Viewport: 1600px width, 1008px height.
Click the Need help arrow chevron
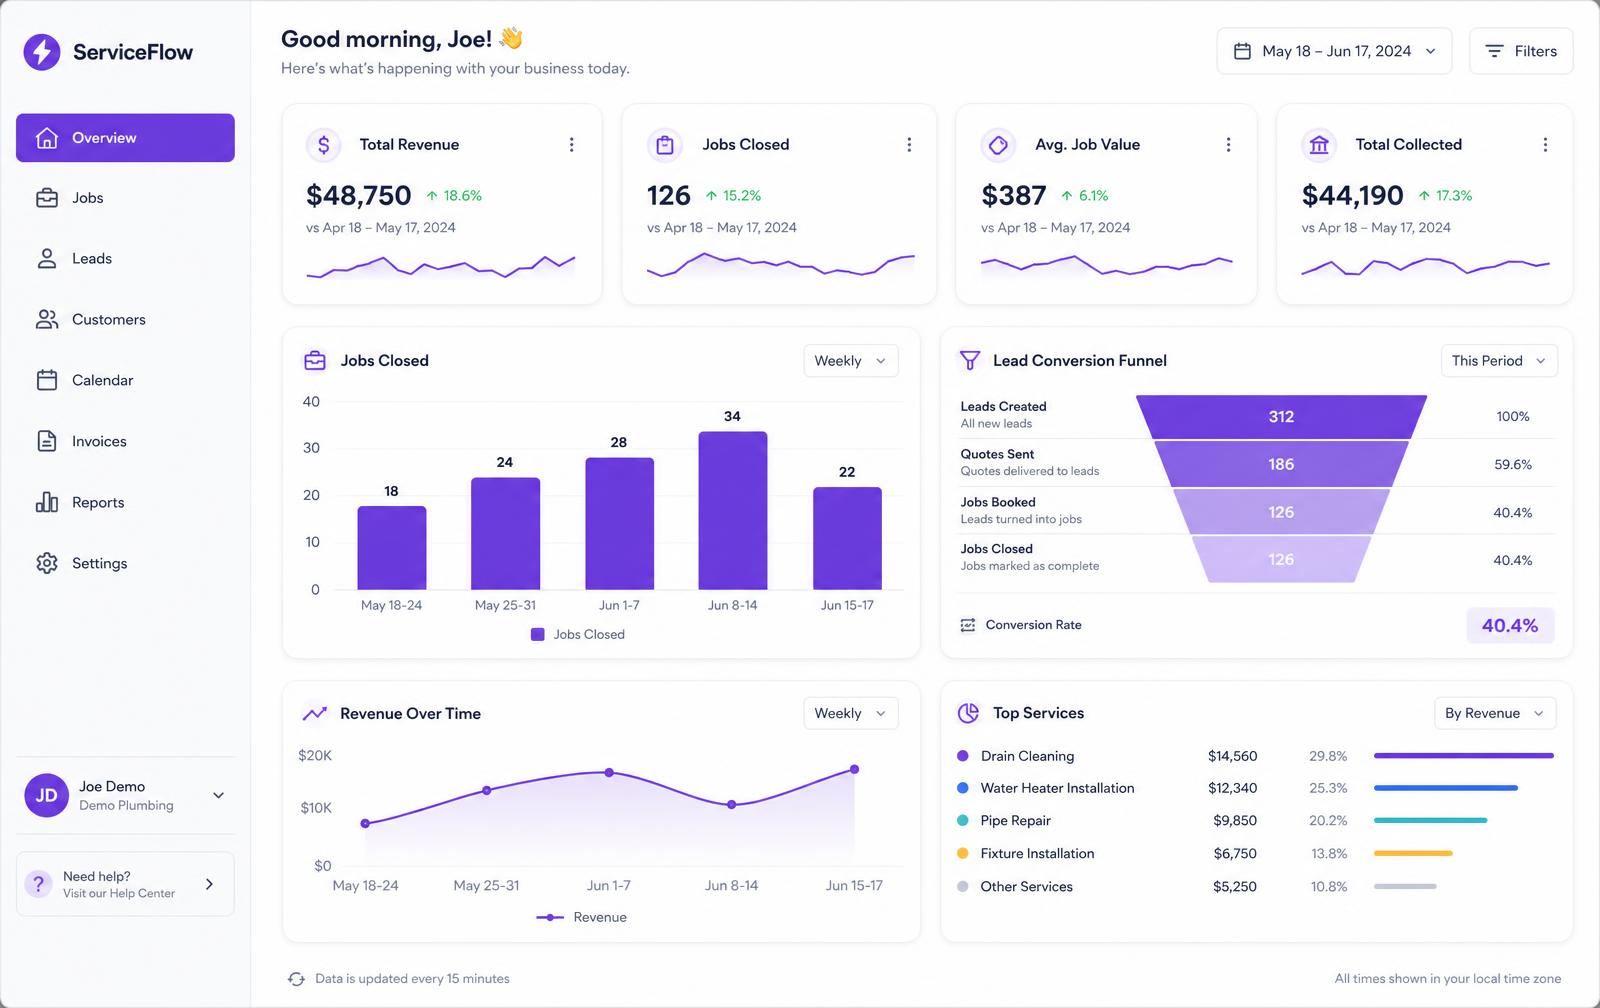[x=209, y=884]
